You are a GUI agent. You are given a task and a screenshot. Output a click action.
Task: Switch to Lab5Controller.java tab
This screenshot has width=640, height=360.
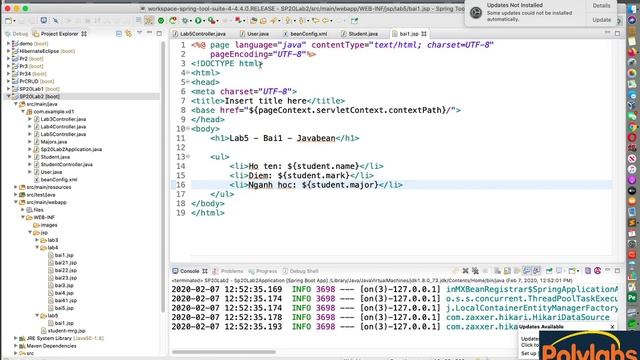coord(199,34)
